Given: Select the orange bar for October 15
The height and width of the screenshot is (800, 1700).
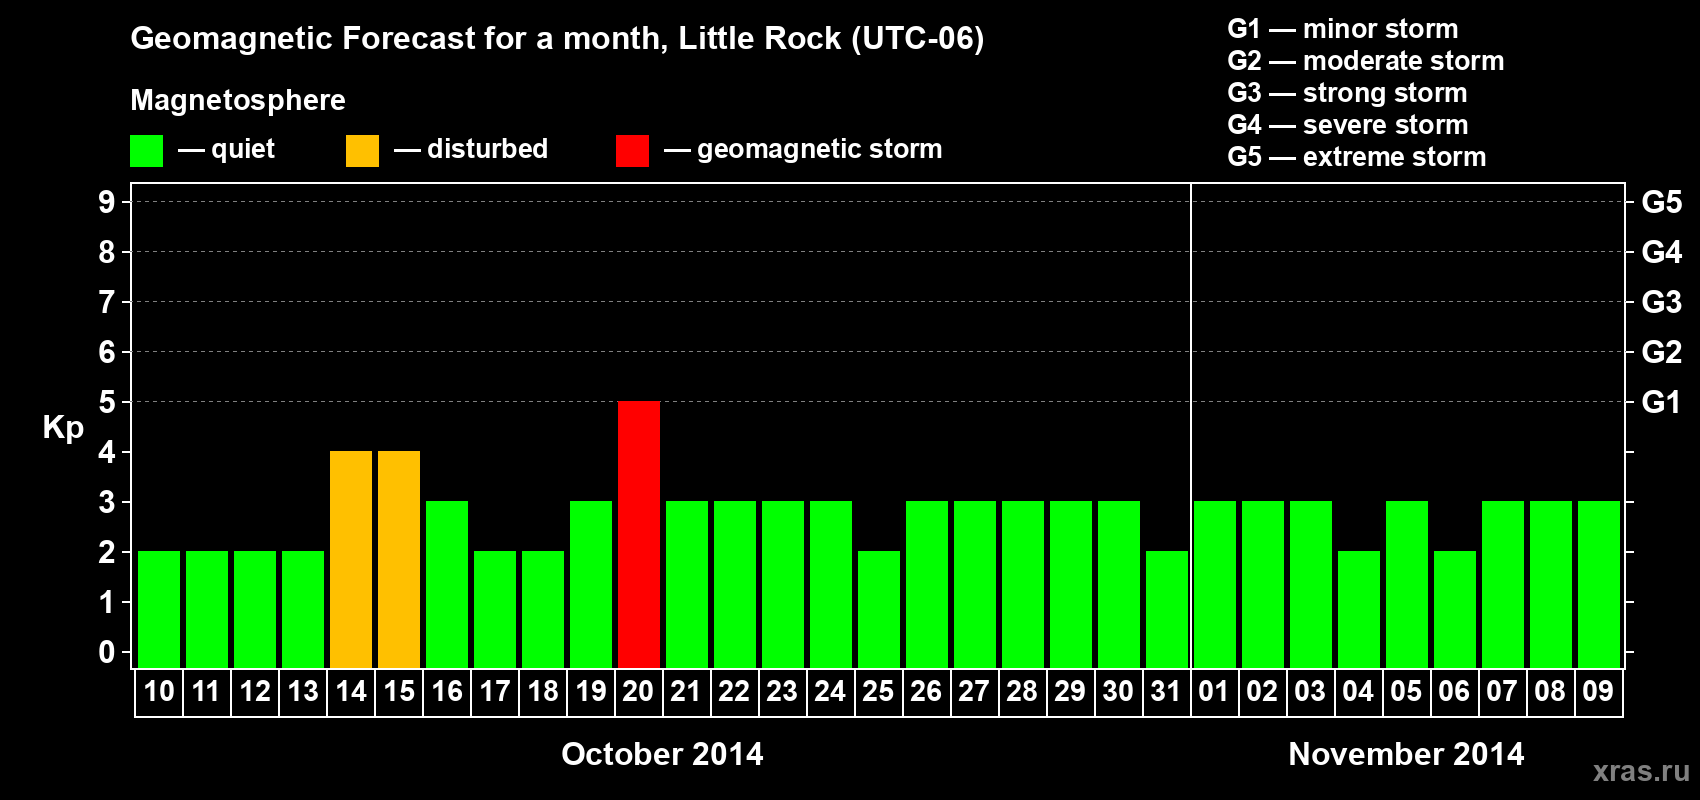Looking at the screenshot, I should pos(399,559).
